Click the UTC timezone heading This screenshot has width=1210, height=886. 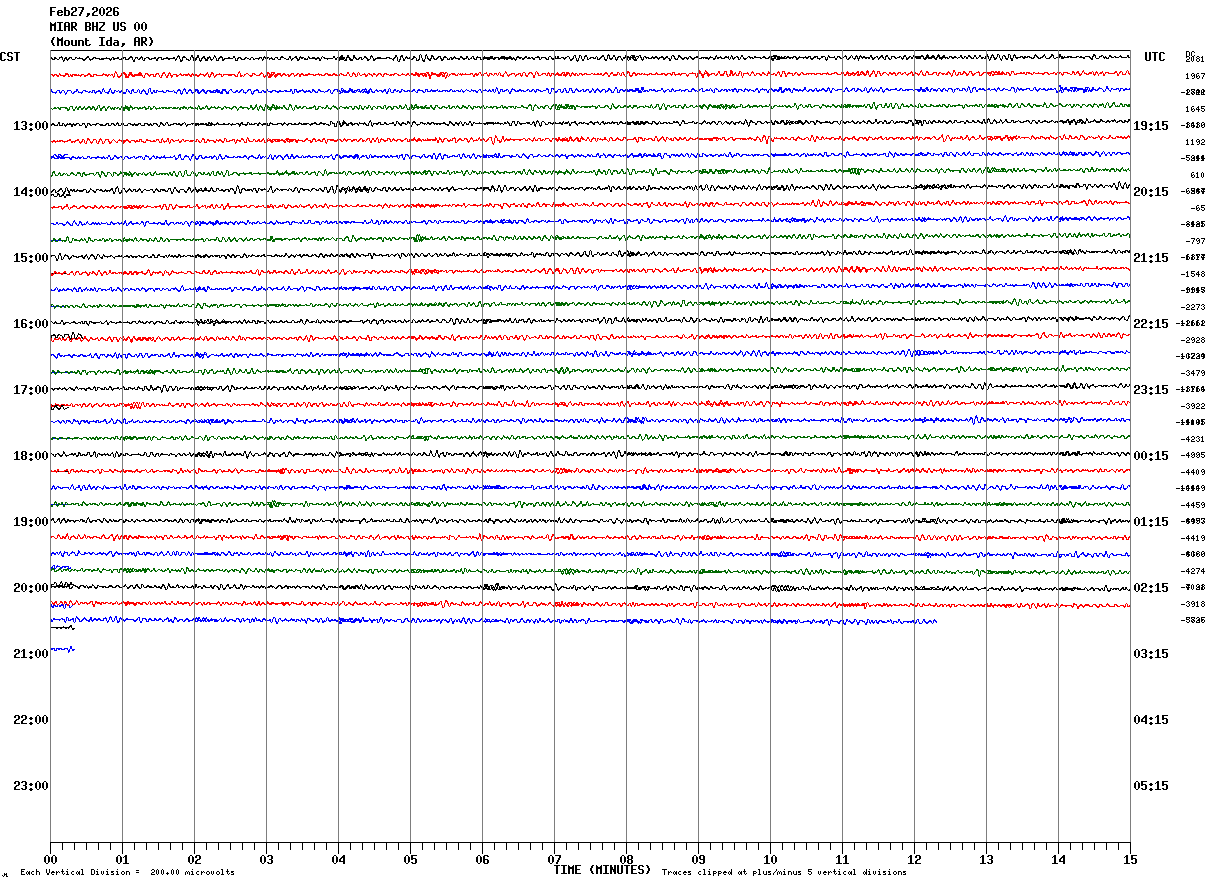(x=1155, y=57)
